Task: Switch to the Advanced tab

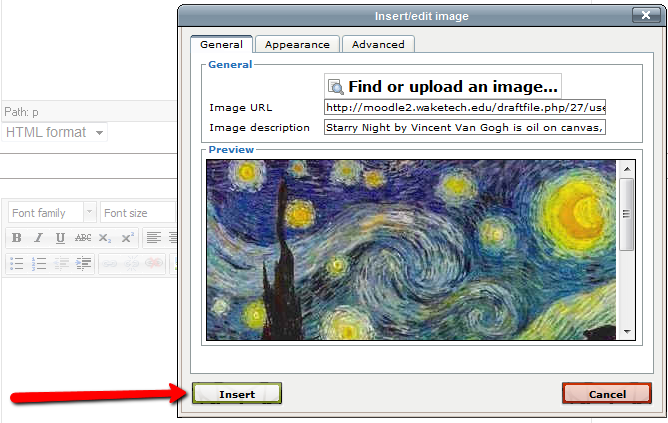Action: 378,44
